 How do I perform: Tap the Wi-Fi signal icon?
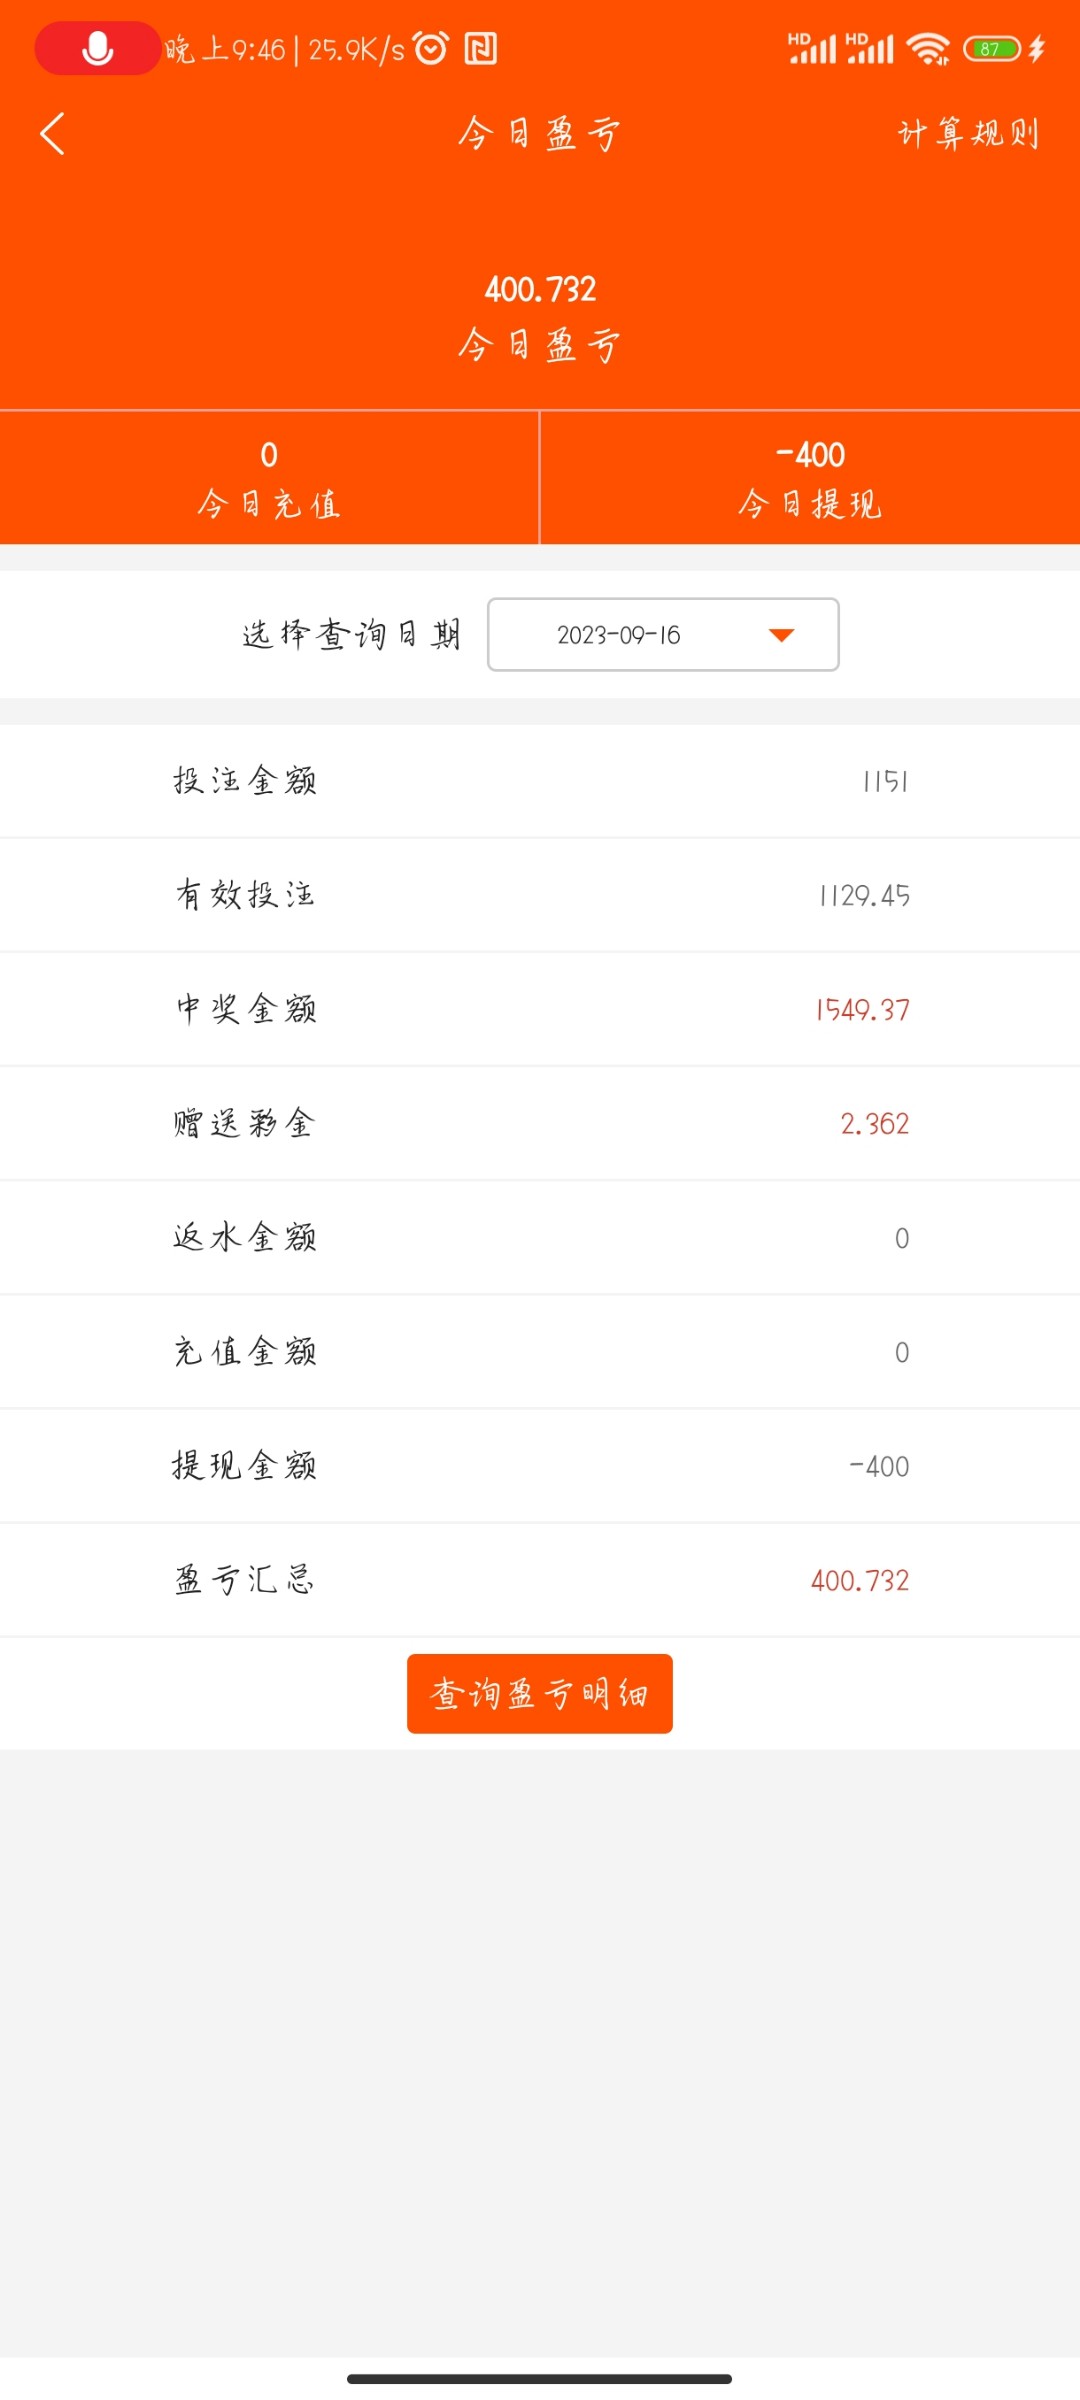tap(928, 48)
